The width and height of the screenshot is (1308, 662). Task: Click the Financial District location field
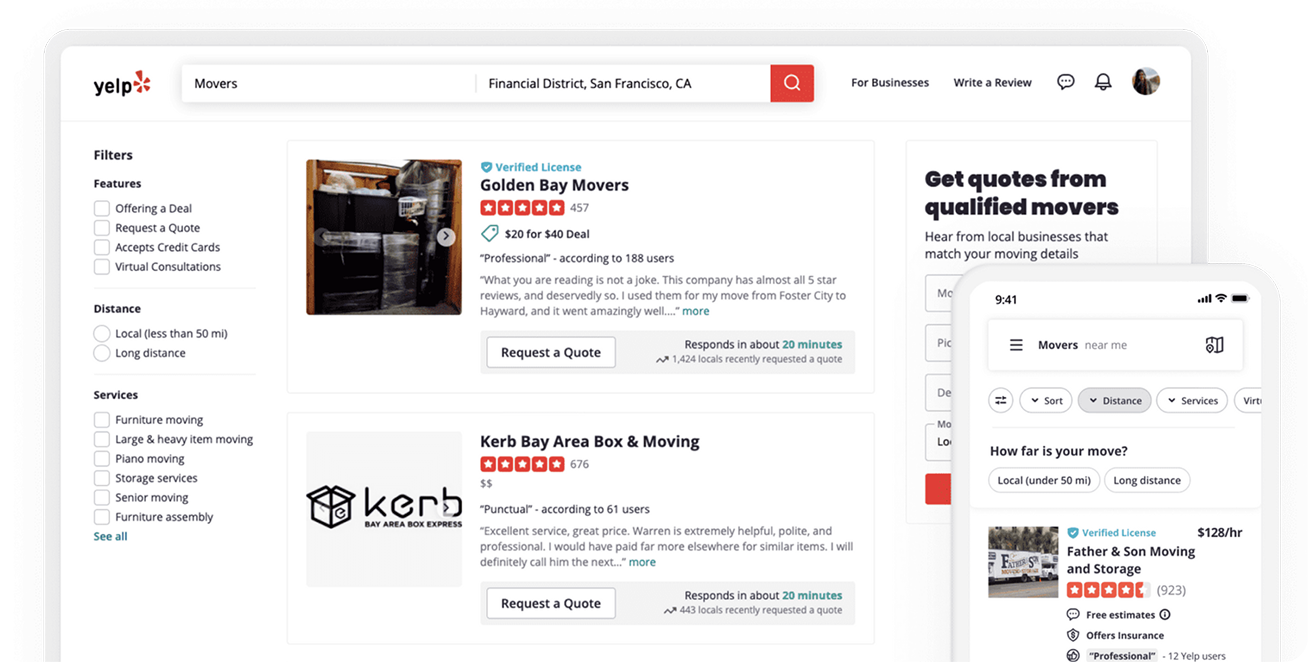[623, 84]
